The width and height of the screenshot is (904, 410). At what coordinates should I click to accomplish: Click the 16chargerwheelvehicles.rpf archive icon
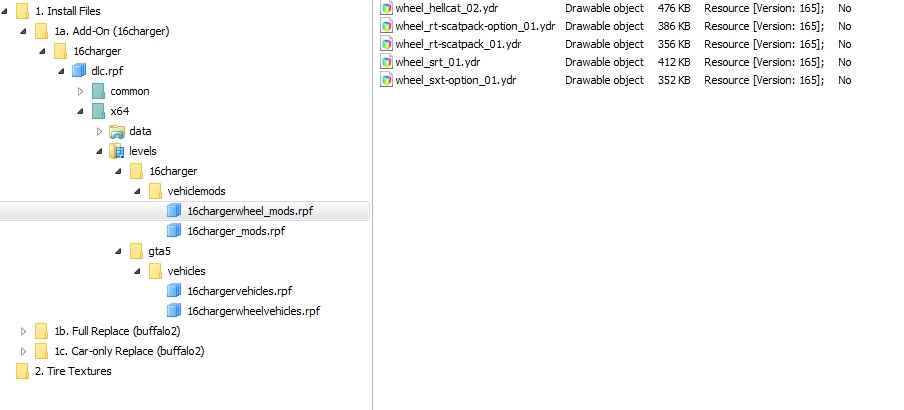coord(174,311)
